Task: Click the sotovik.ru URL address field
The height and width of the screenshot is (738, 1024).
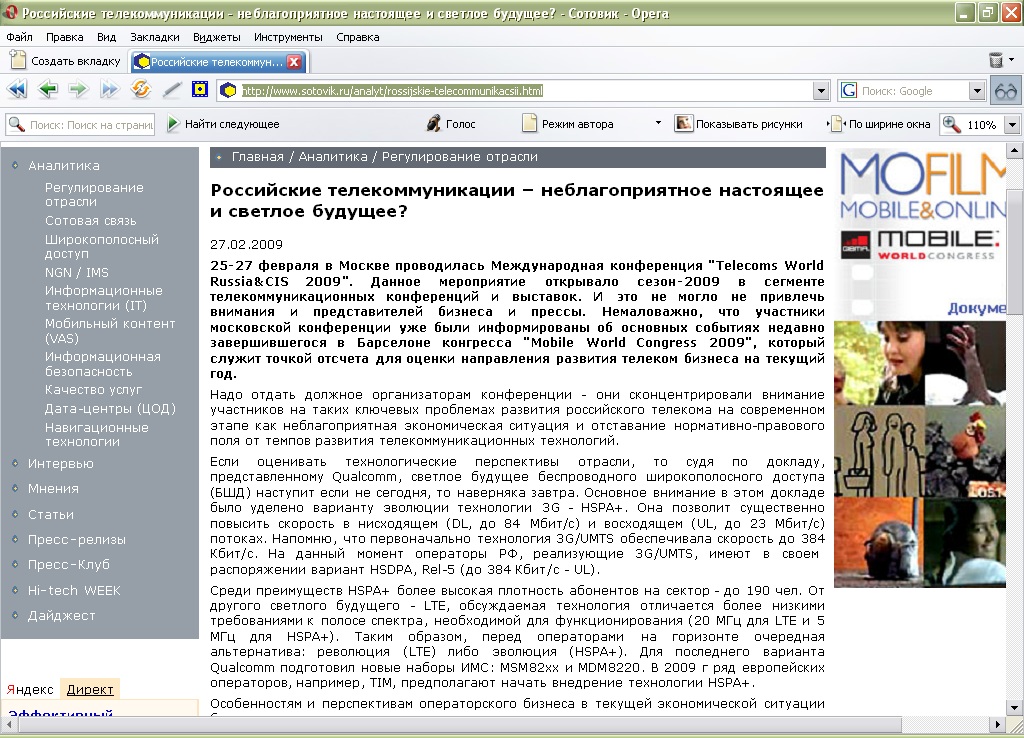Action: click(522, 91)
